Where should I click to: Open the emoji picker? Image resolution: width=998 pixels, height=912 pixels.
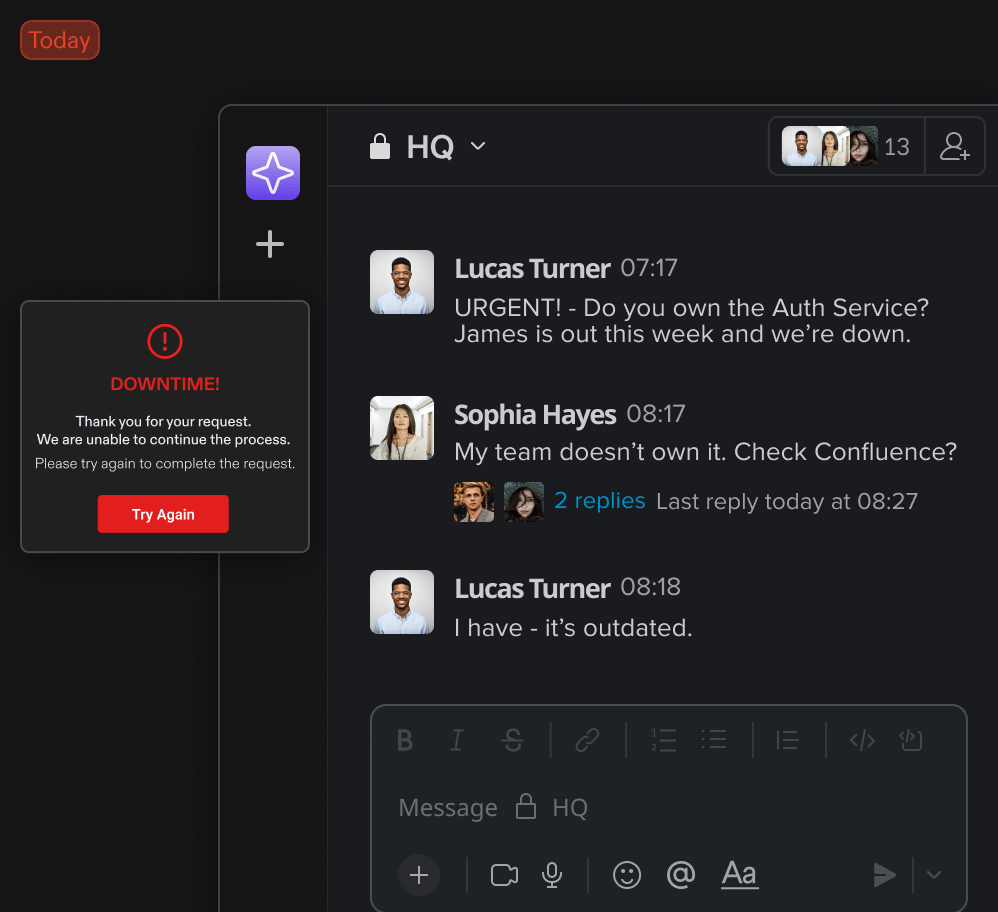tap(627, 874)
